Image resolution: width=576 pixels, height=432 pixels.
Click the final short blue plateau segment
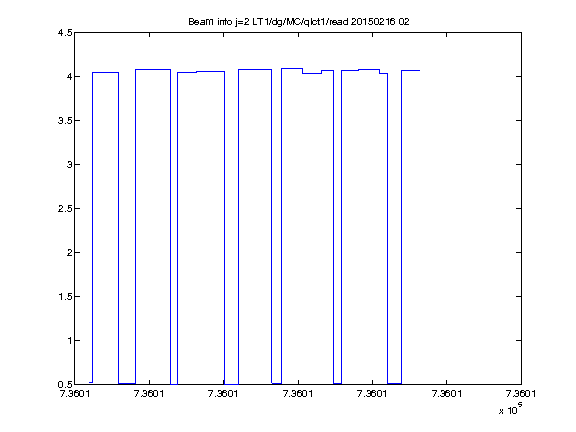tap(411, 70)
